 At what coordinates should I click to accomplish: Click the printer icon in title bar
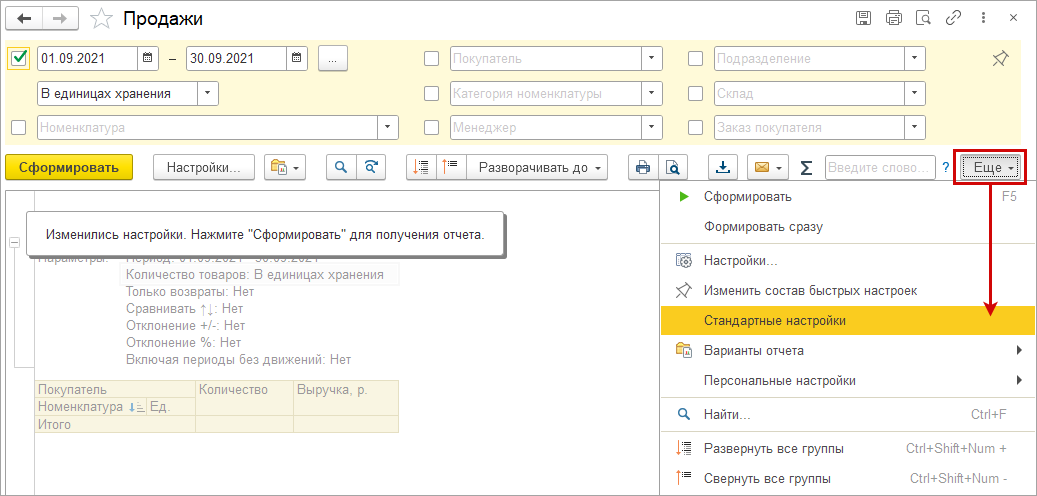[x=894, y=18]
